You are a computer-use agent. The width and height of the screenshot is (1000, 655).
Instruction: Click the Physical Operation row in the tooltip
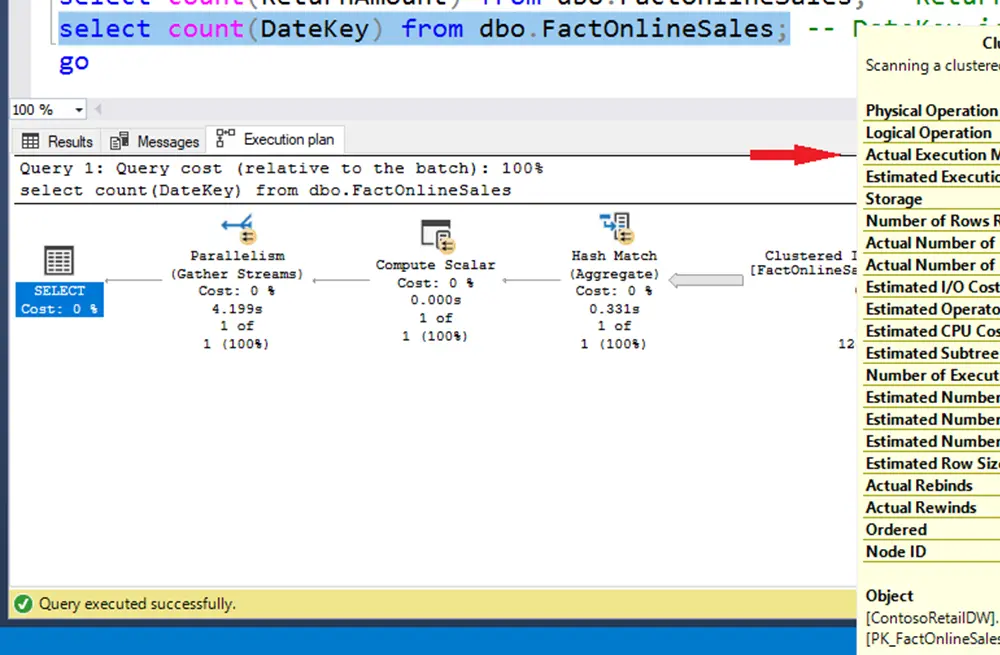pyautogui.click(x=930, y=111)
